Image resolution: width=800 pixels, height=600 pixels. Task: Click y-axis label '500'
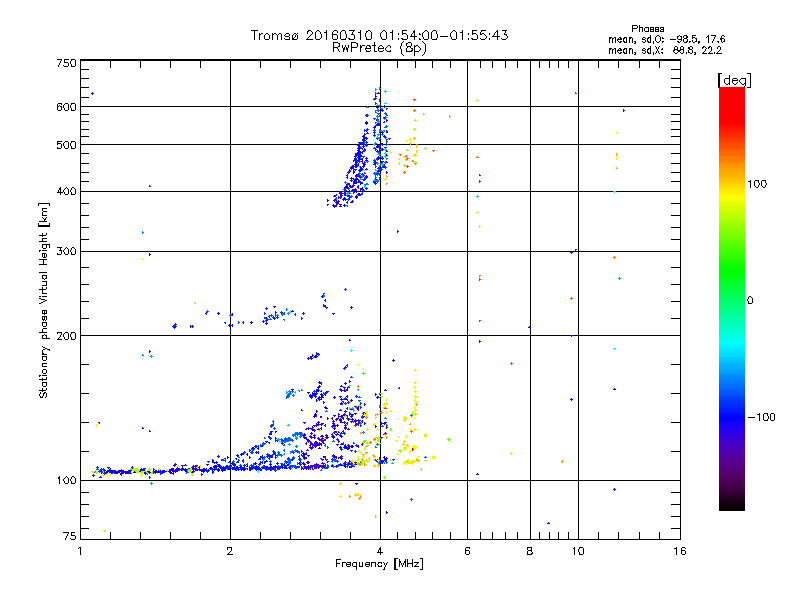[66, 145]
